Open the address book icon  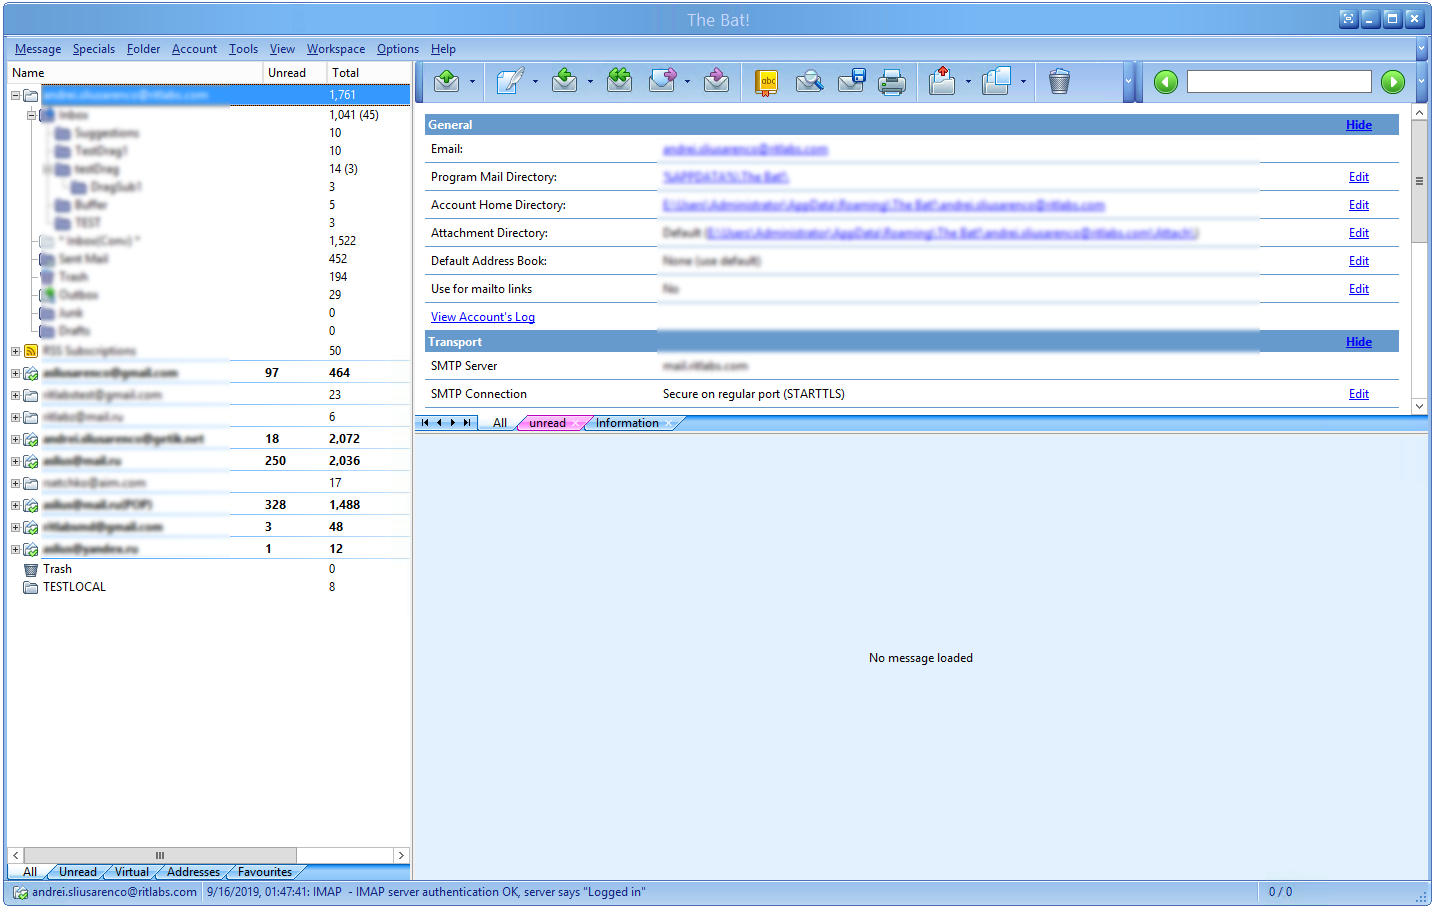[766, 82]
